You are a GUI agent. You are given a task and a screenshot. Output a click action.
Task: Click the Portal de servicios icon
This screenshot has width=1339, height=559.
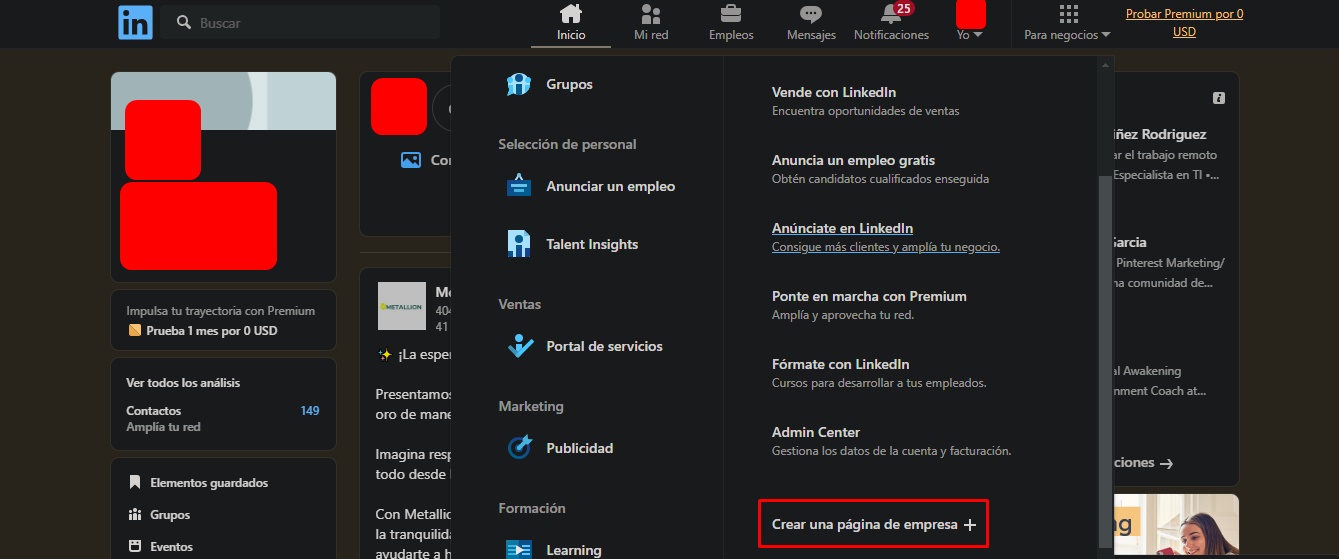point(519,346)
